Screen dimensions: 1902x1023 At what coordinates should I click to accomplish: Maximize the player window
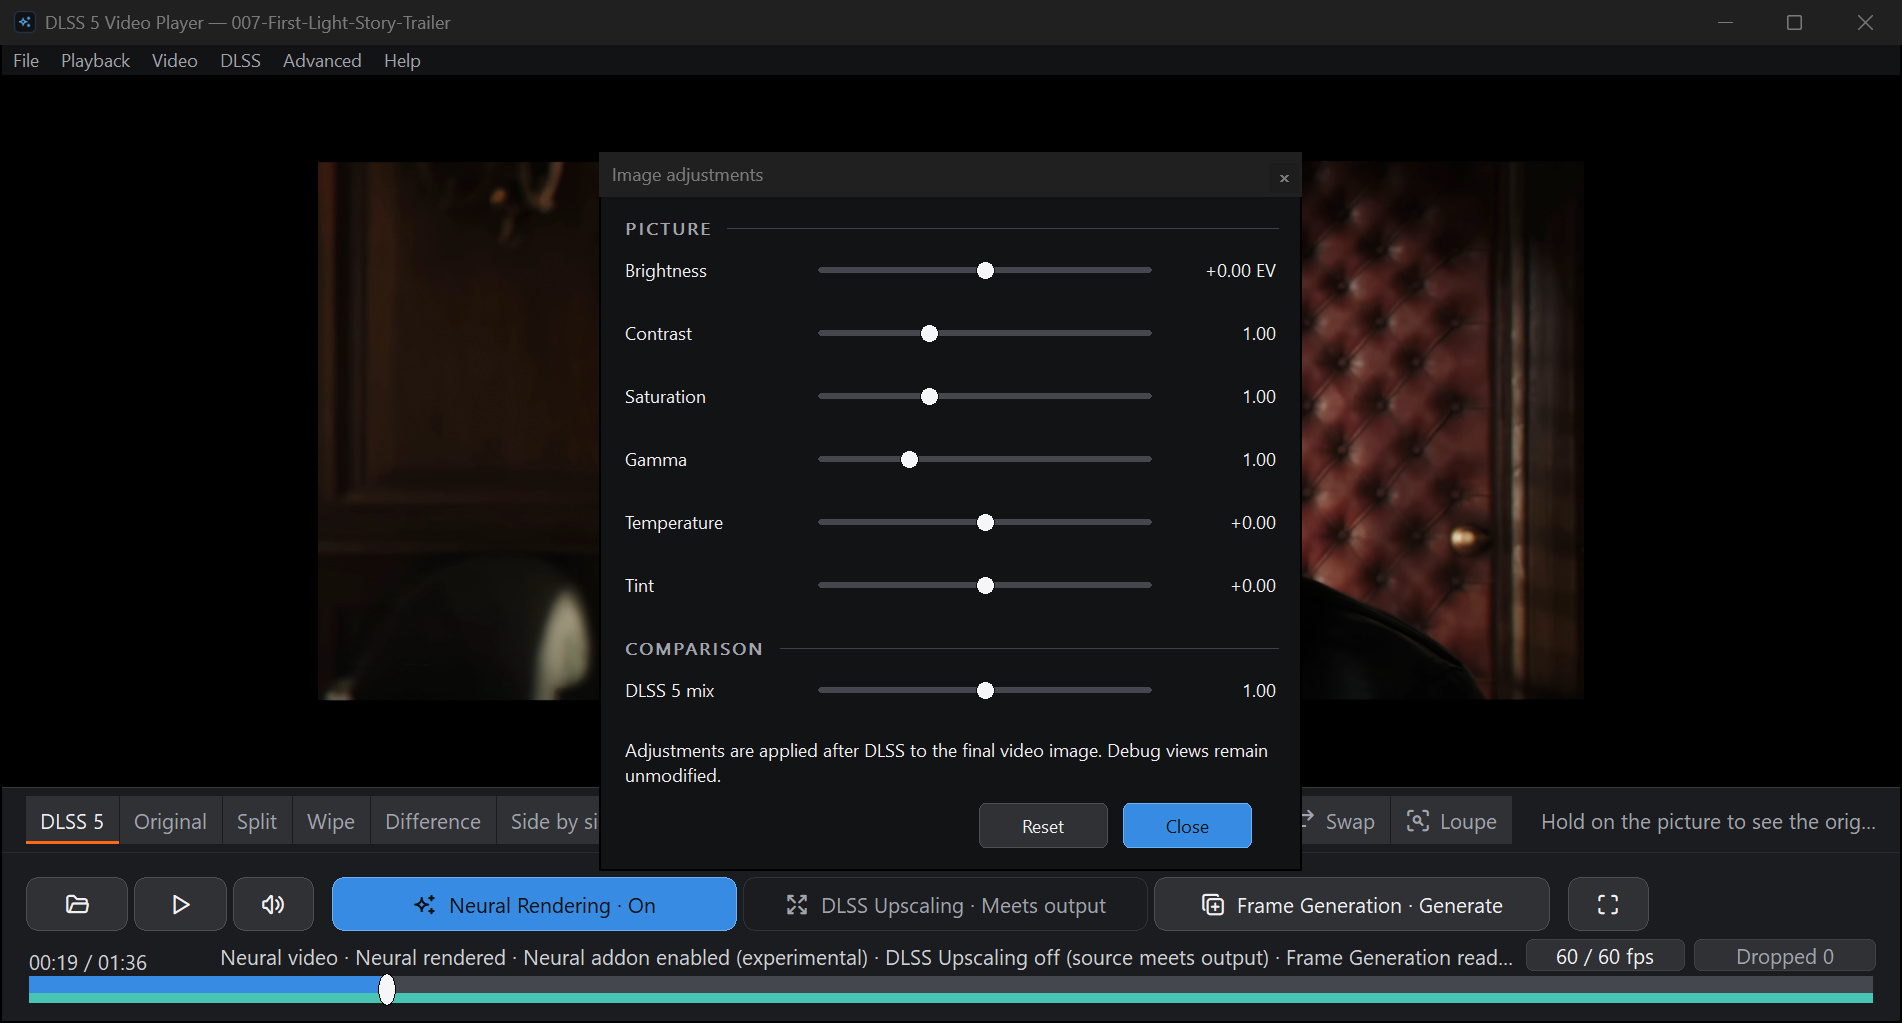1794,22
